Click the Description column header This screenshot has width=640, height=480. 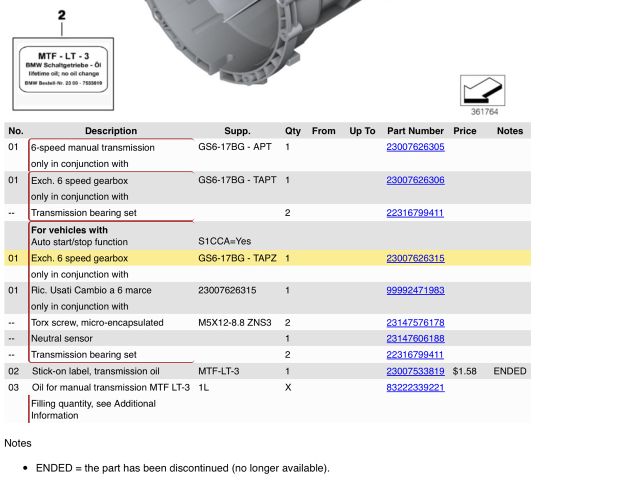click(111, 131)
